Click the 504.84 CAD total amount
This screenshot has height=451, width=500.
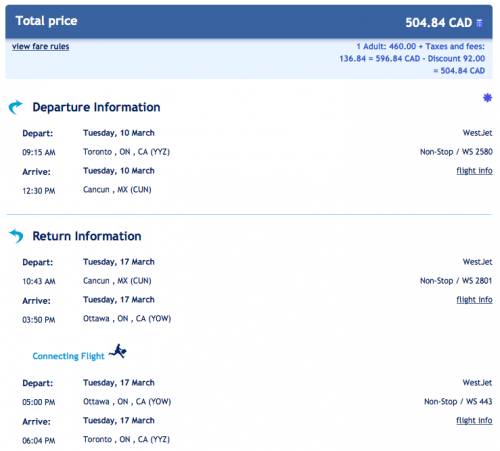coord(439,23)
